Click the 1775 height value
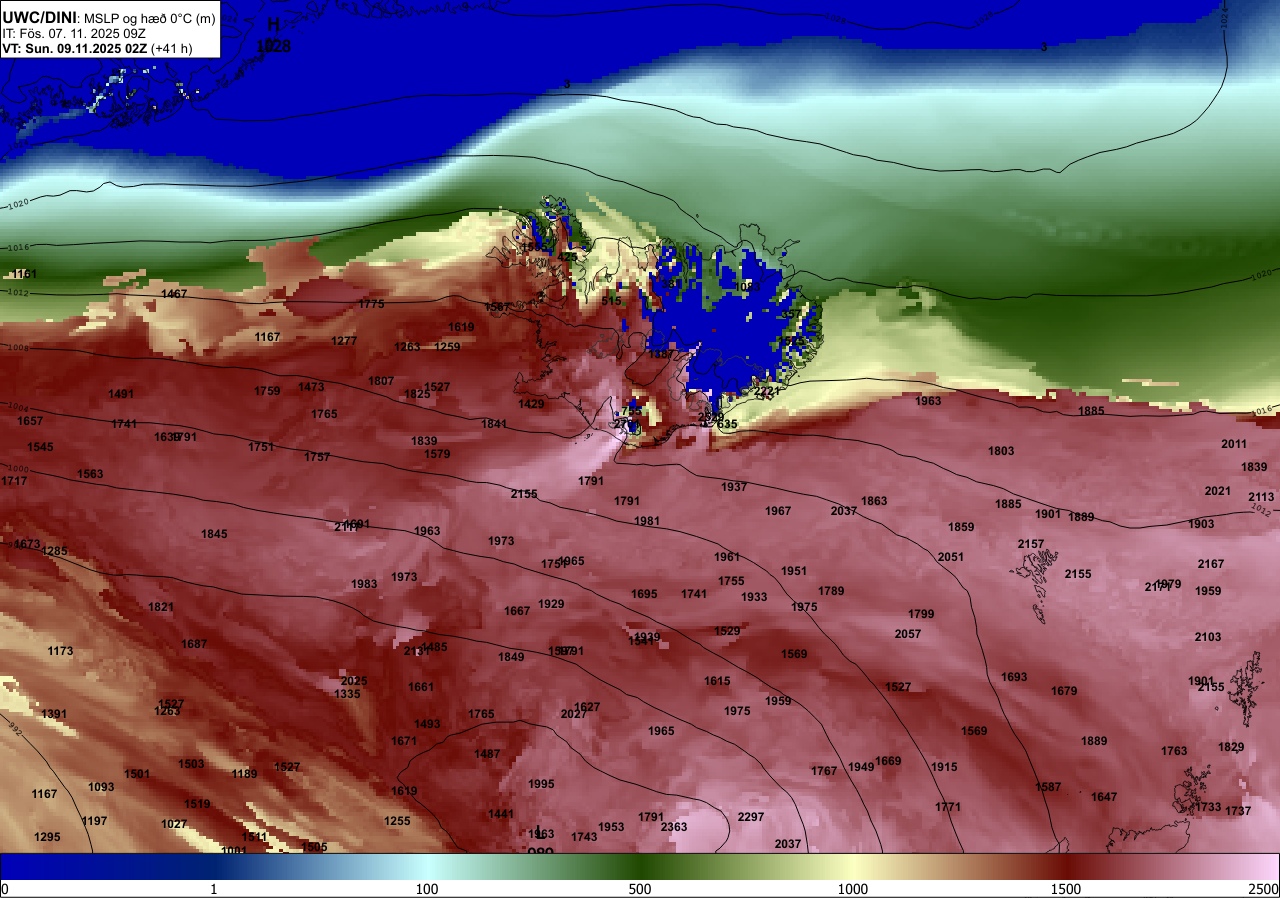Screen dimensions: 1280x898 [371, 304]
